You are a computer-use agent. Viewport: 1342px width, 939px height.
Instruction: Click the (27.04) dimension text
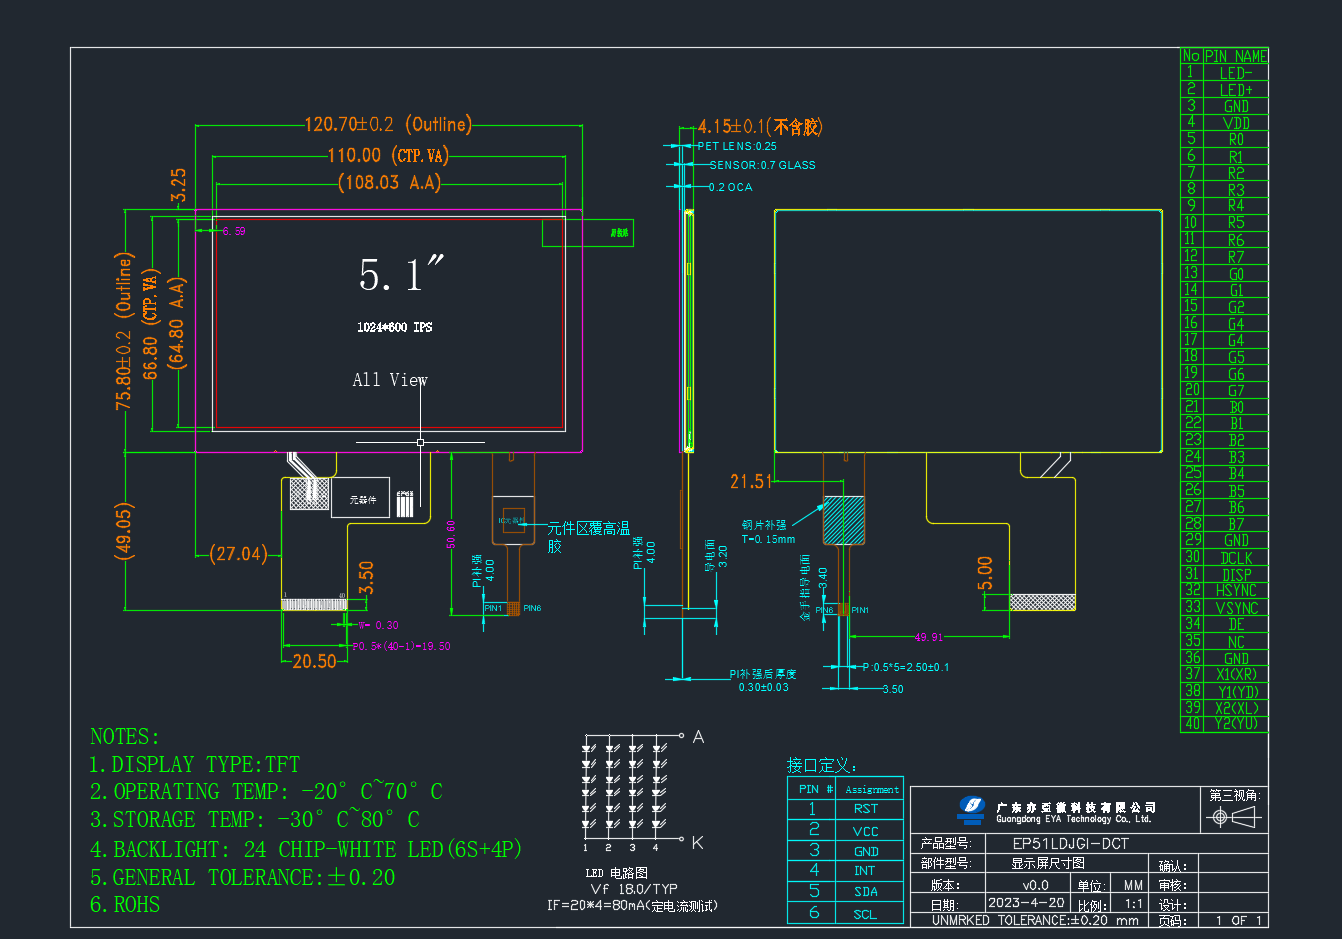tap(239, 554)
